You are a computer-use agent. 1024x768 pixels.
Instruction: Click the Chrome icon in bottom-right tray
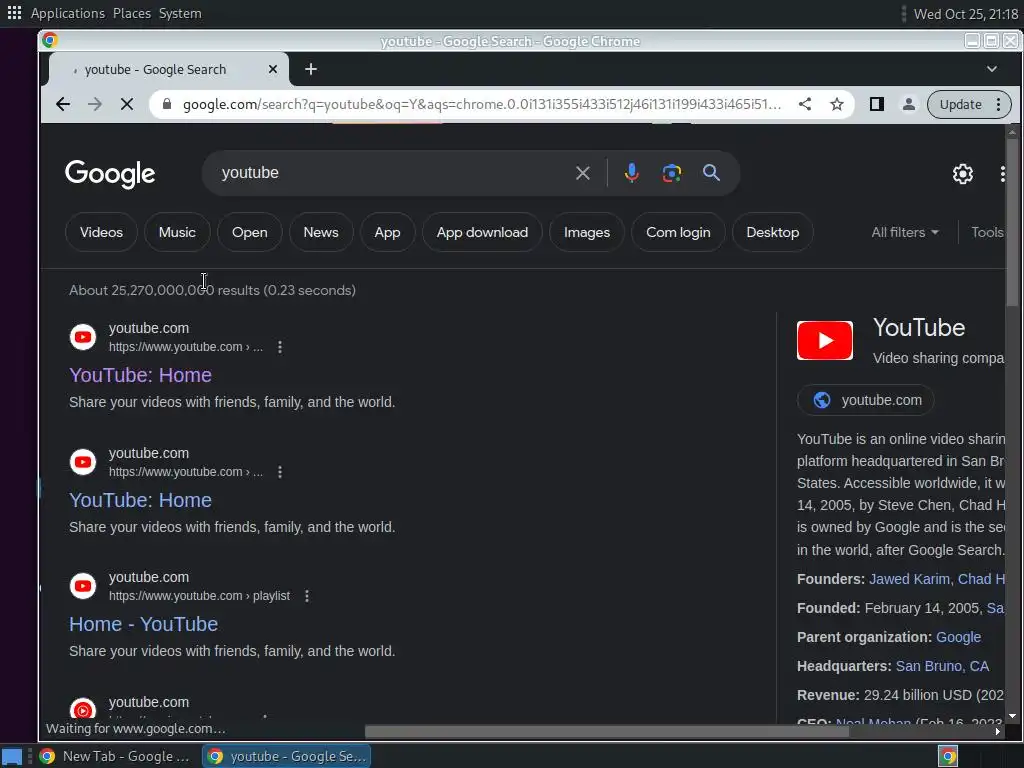(948, 756)
